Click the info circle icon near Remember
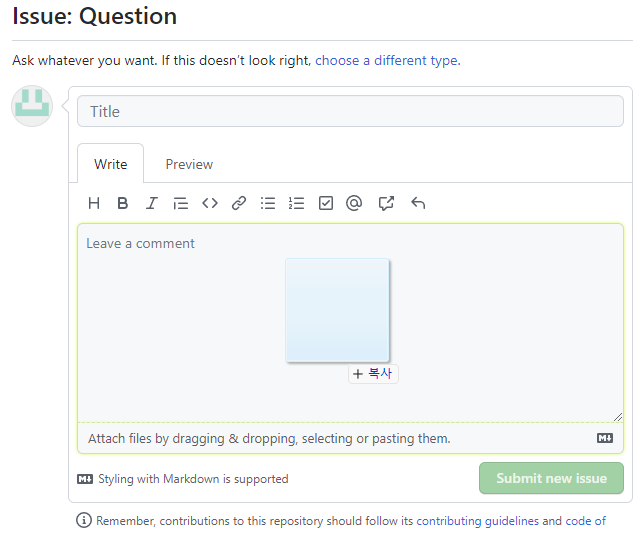This screenshot has height=534, width=636. point(84,520)
